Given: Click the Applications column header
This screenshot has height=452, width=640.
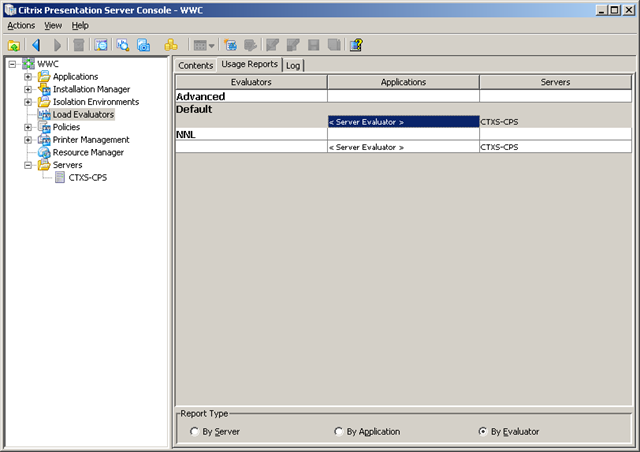Looking at the screenshot, I should pyautogui.click(x=403, y=82).
